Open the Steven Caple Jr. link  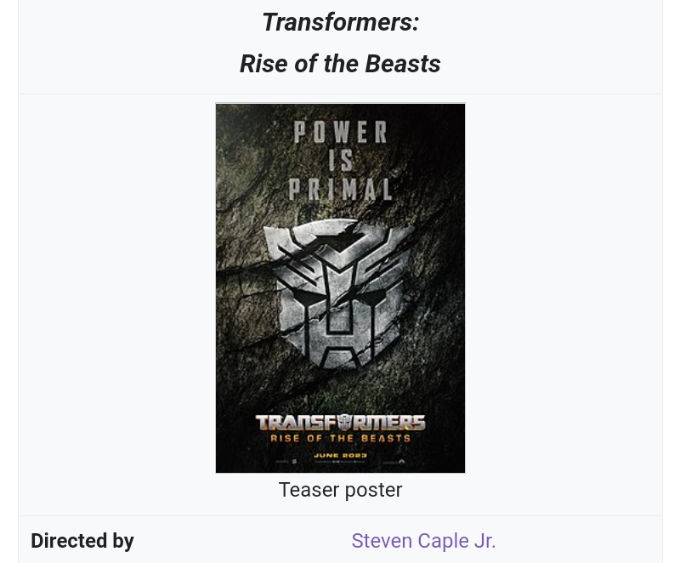click(423, 541)
